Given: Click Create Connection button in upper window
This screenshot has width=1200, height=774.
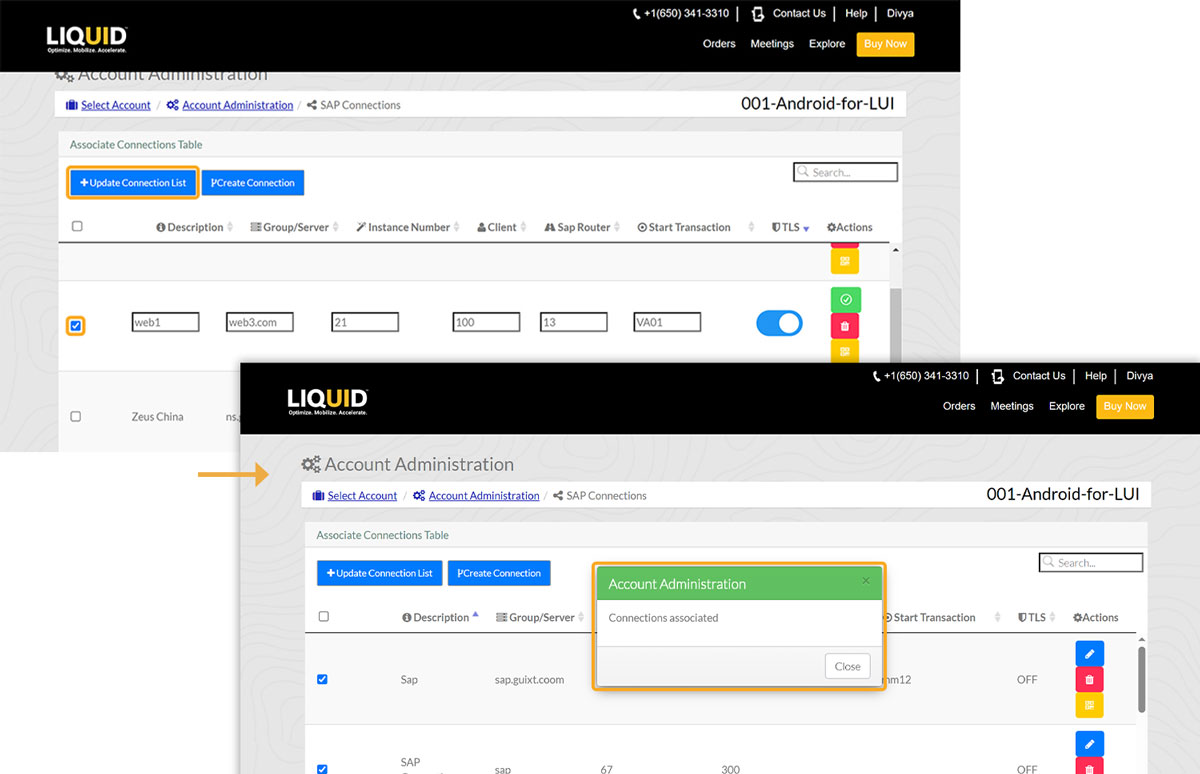Looking at the screenshot, I should (x=253, y=183).
